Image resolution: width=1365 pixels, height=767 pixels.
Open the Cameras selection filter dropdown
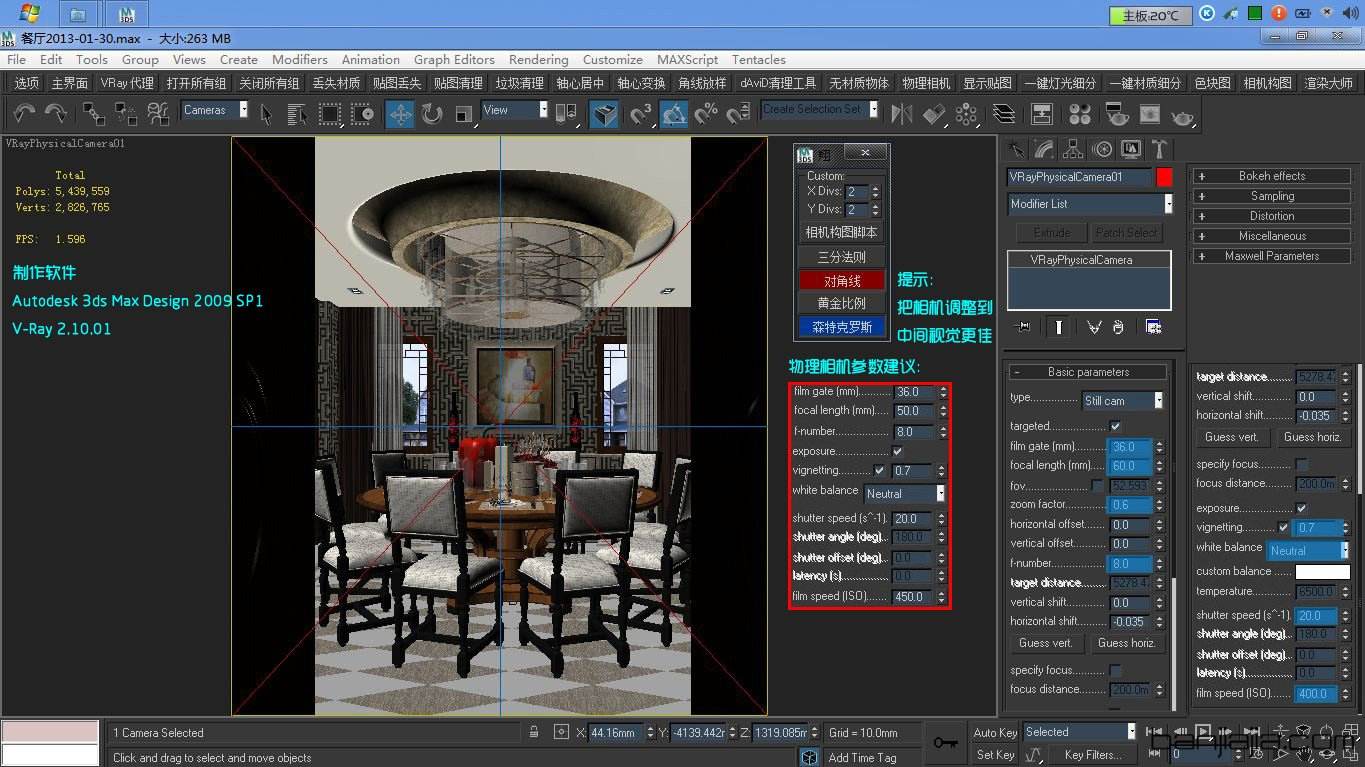[214, 110]
